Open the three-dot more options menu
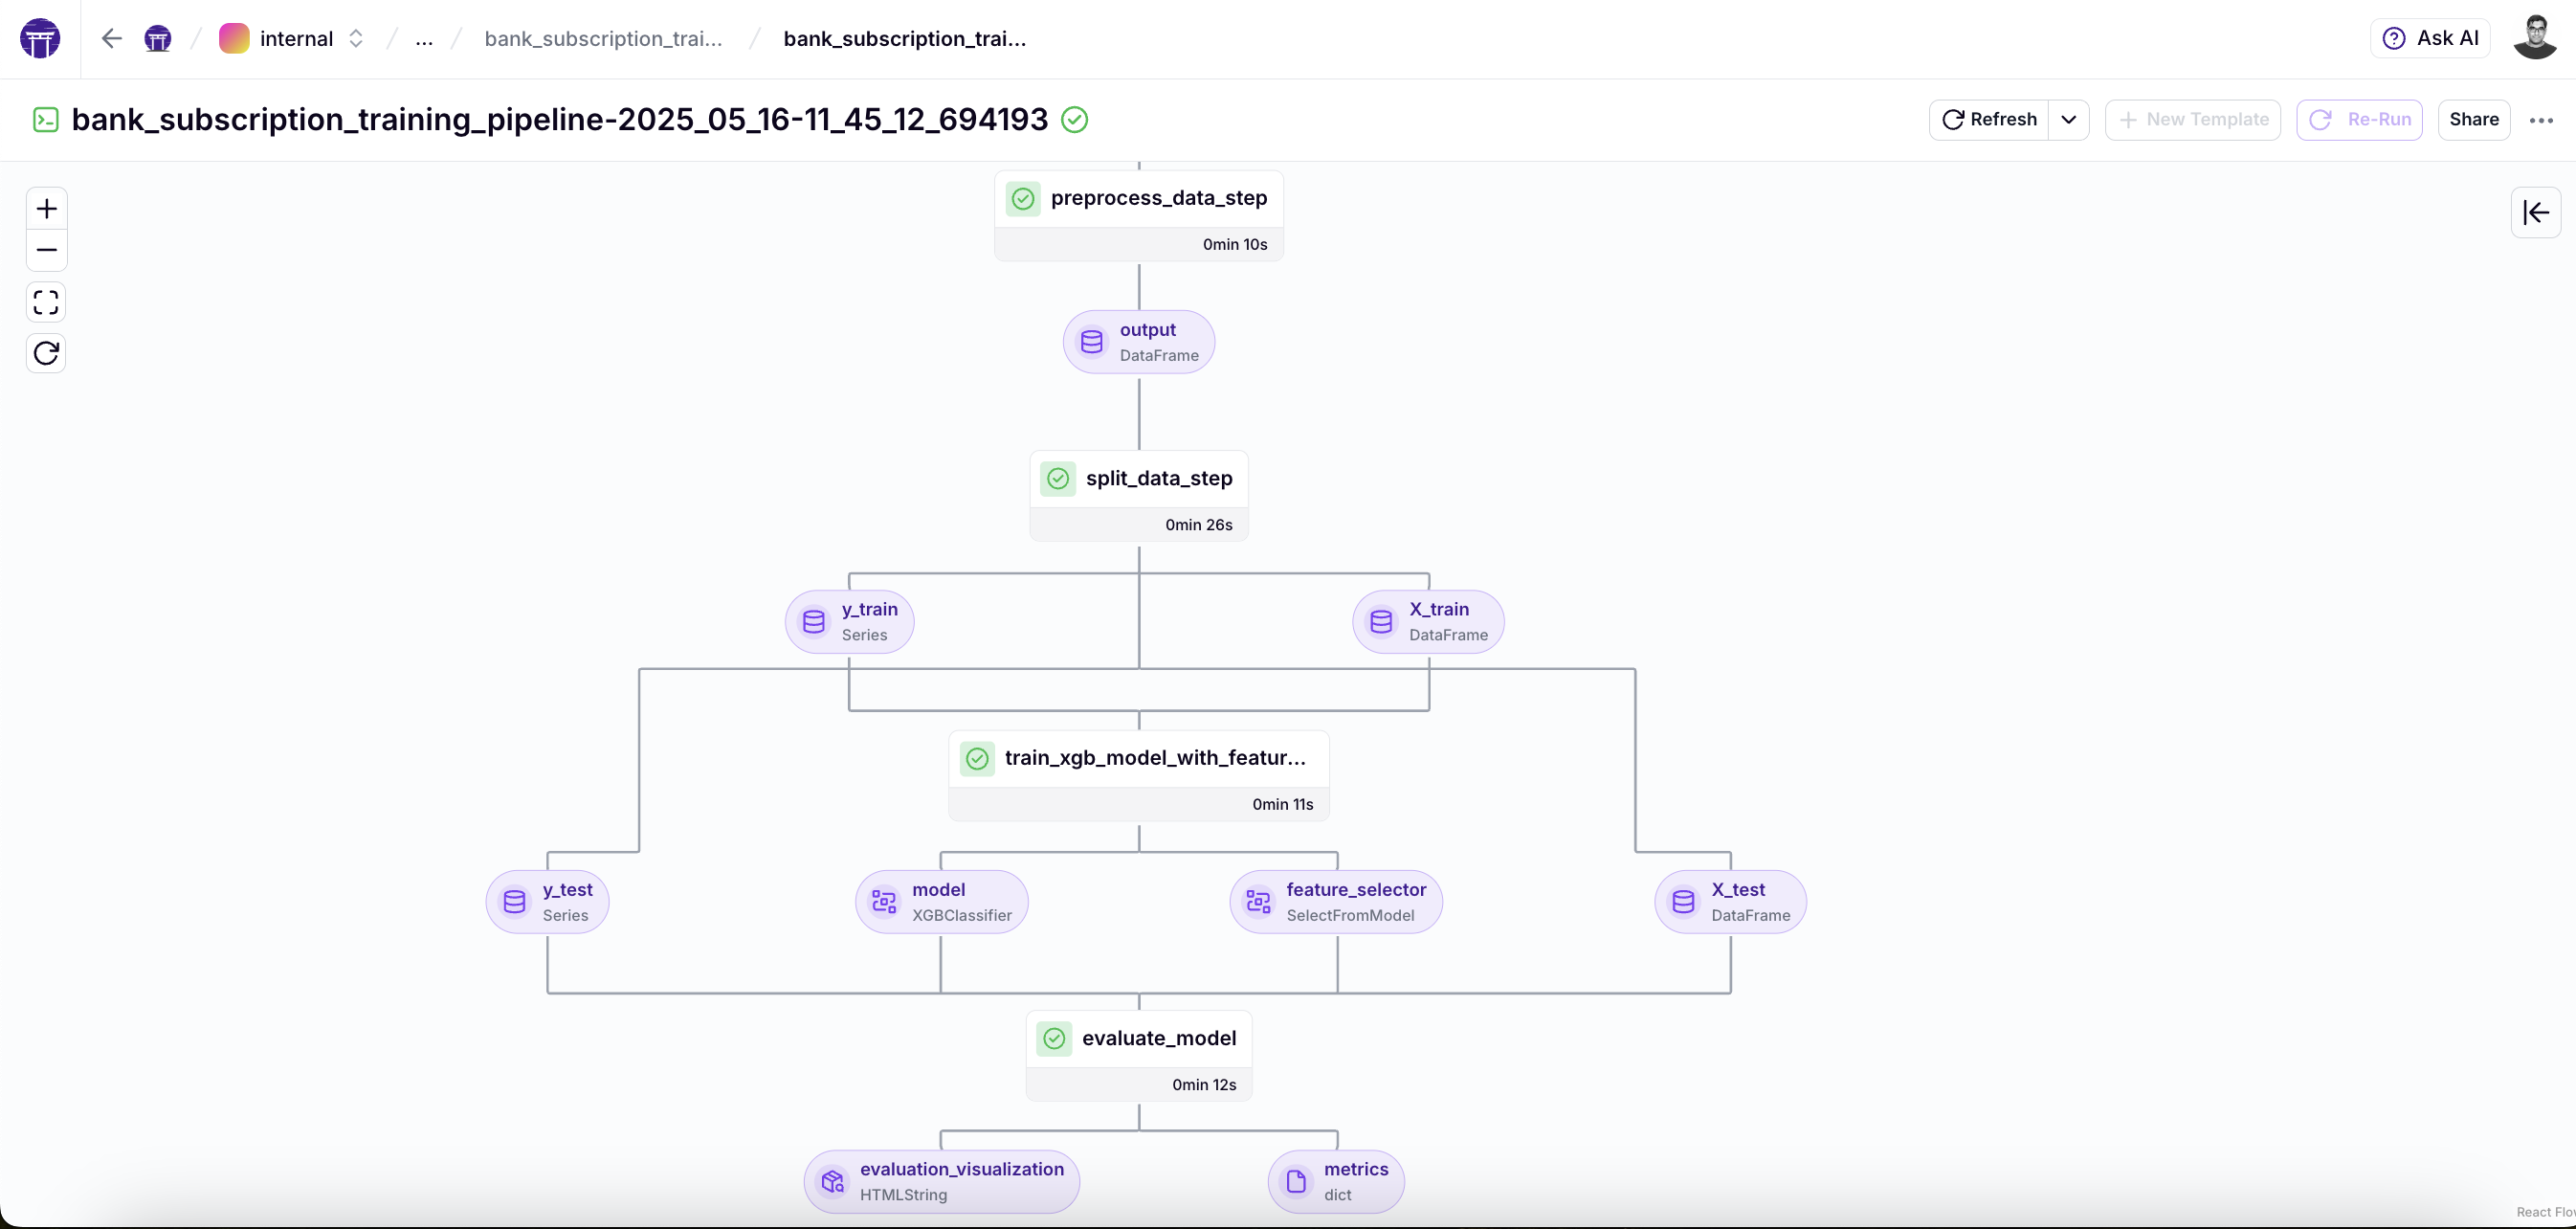2576x1229 pixels. [x=2541, y=120]
